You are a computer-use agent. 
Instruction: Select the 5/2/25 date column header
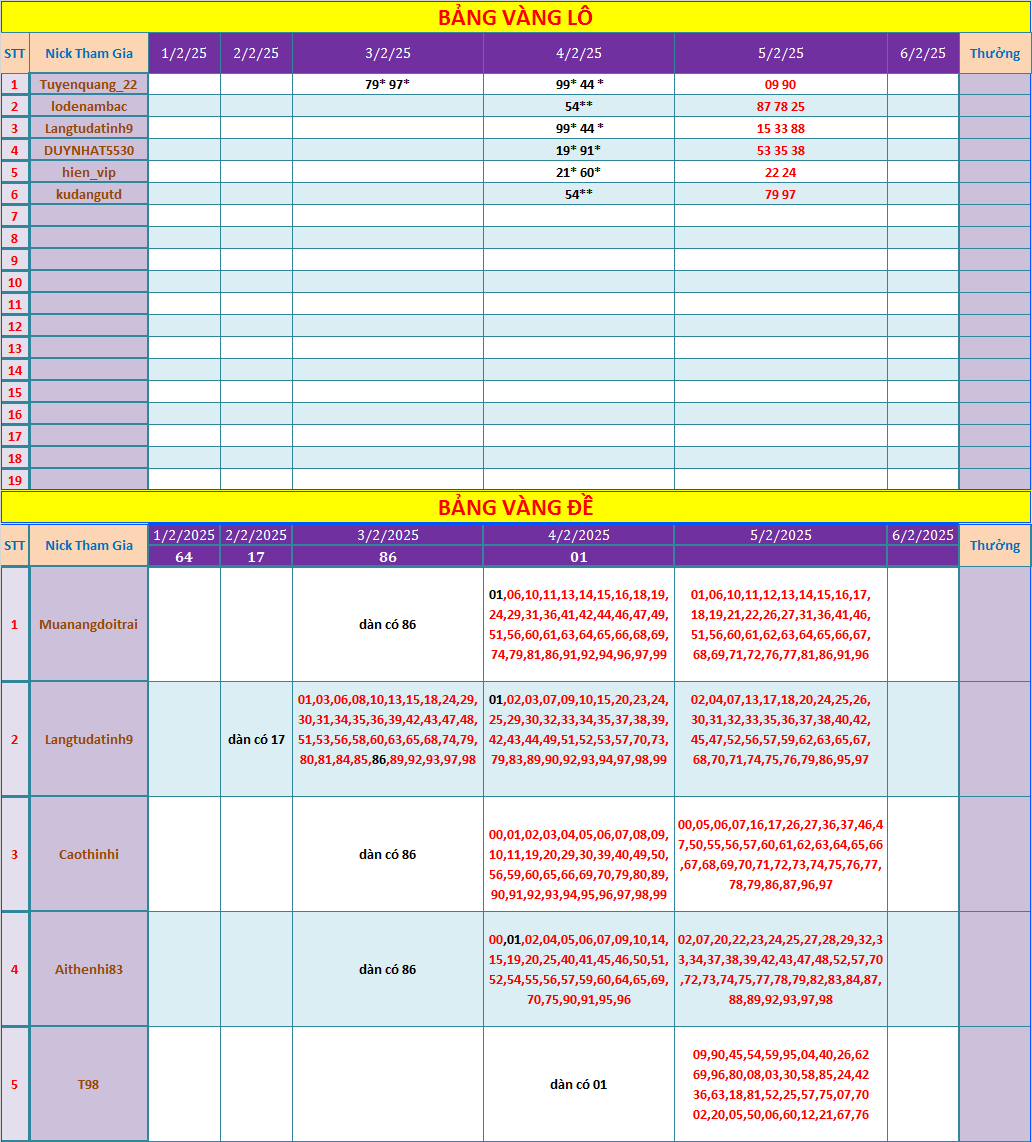pyautogui.click(x=781, y=53)
